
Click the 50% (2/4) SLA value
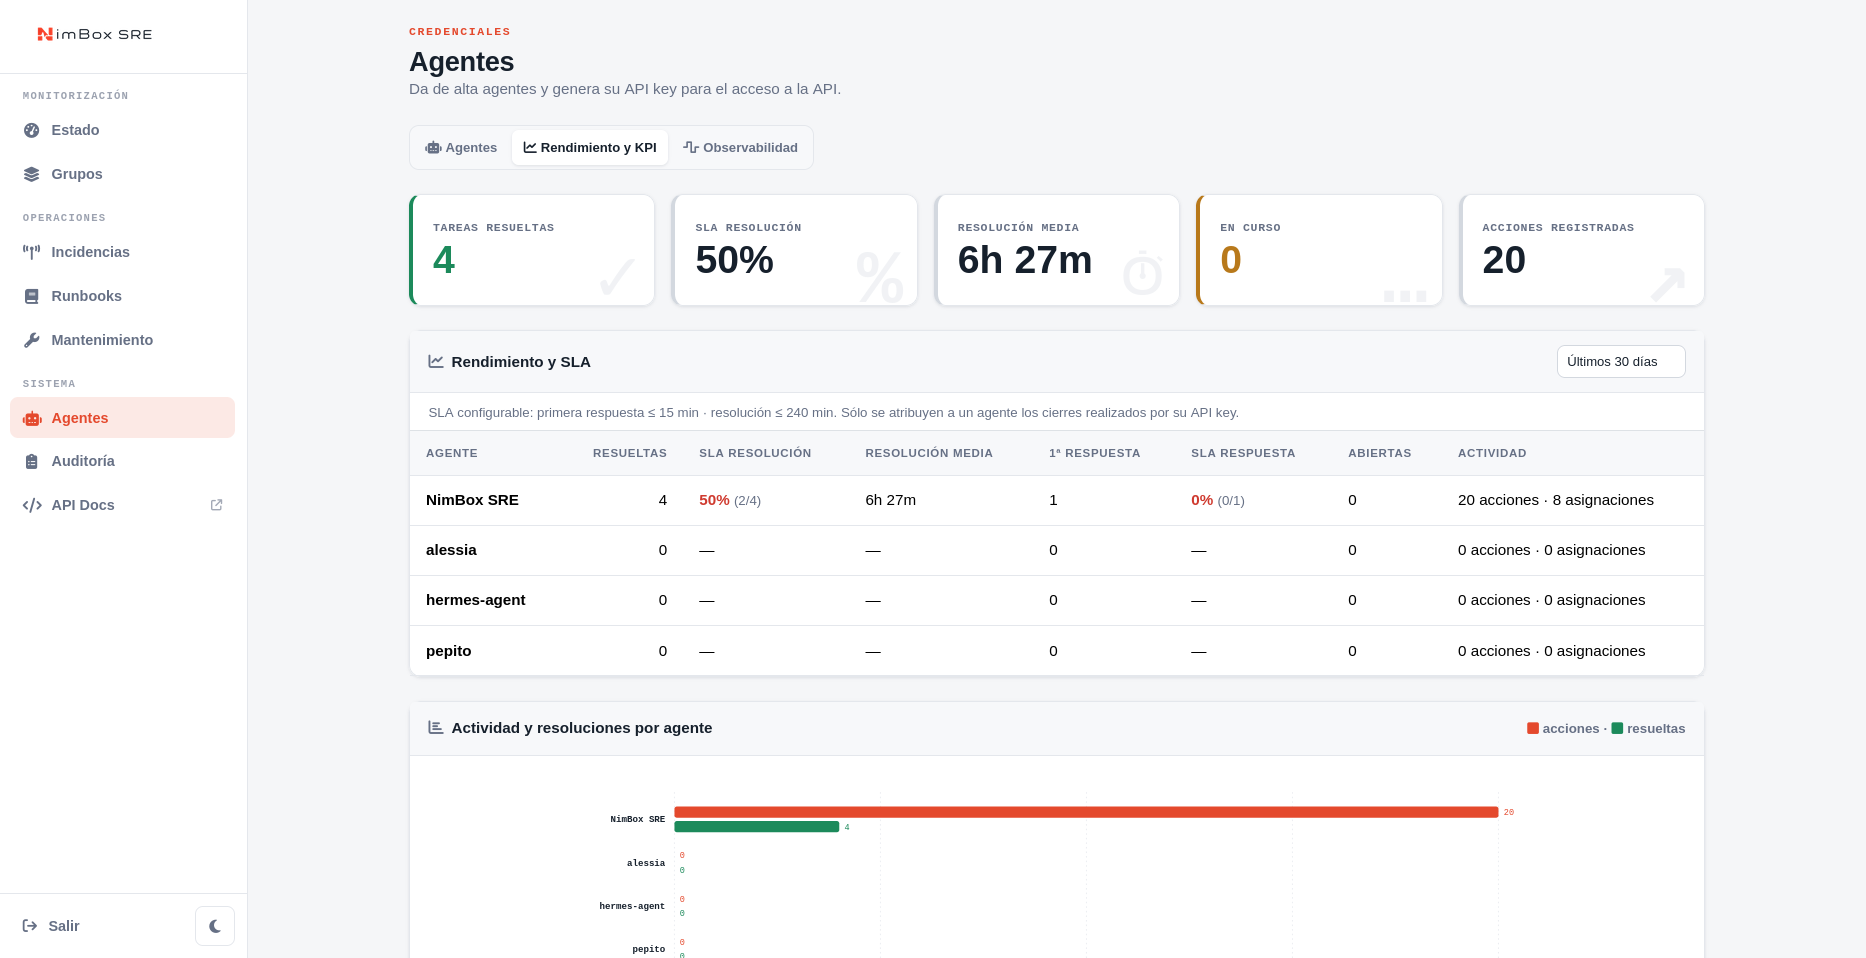tap(730, 500)
